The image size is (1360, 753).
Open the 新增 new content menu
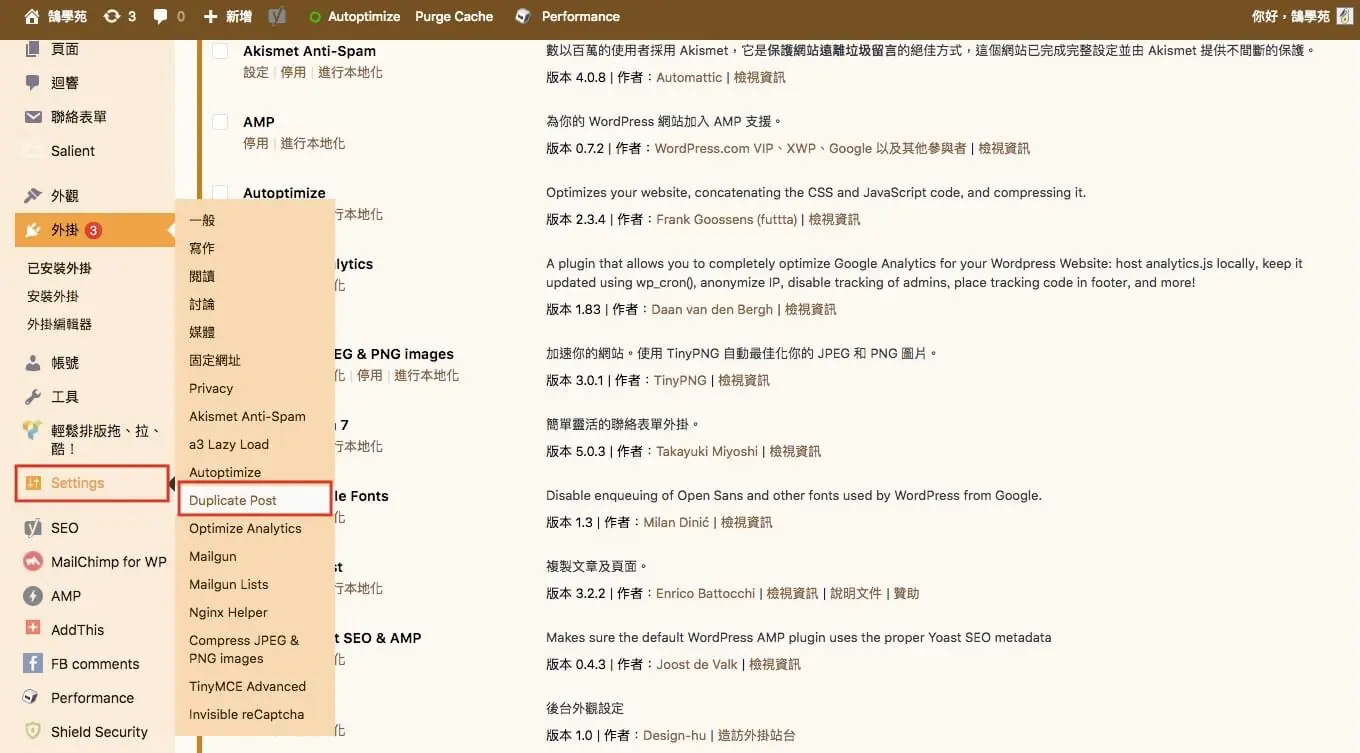(x=227, y=16)
